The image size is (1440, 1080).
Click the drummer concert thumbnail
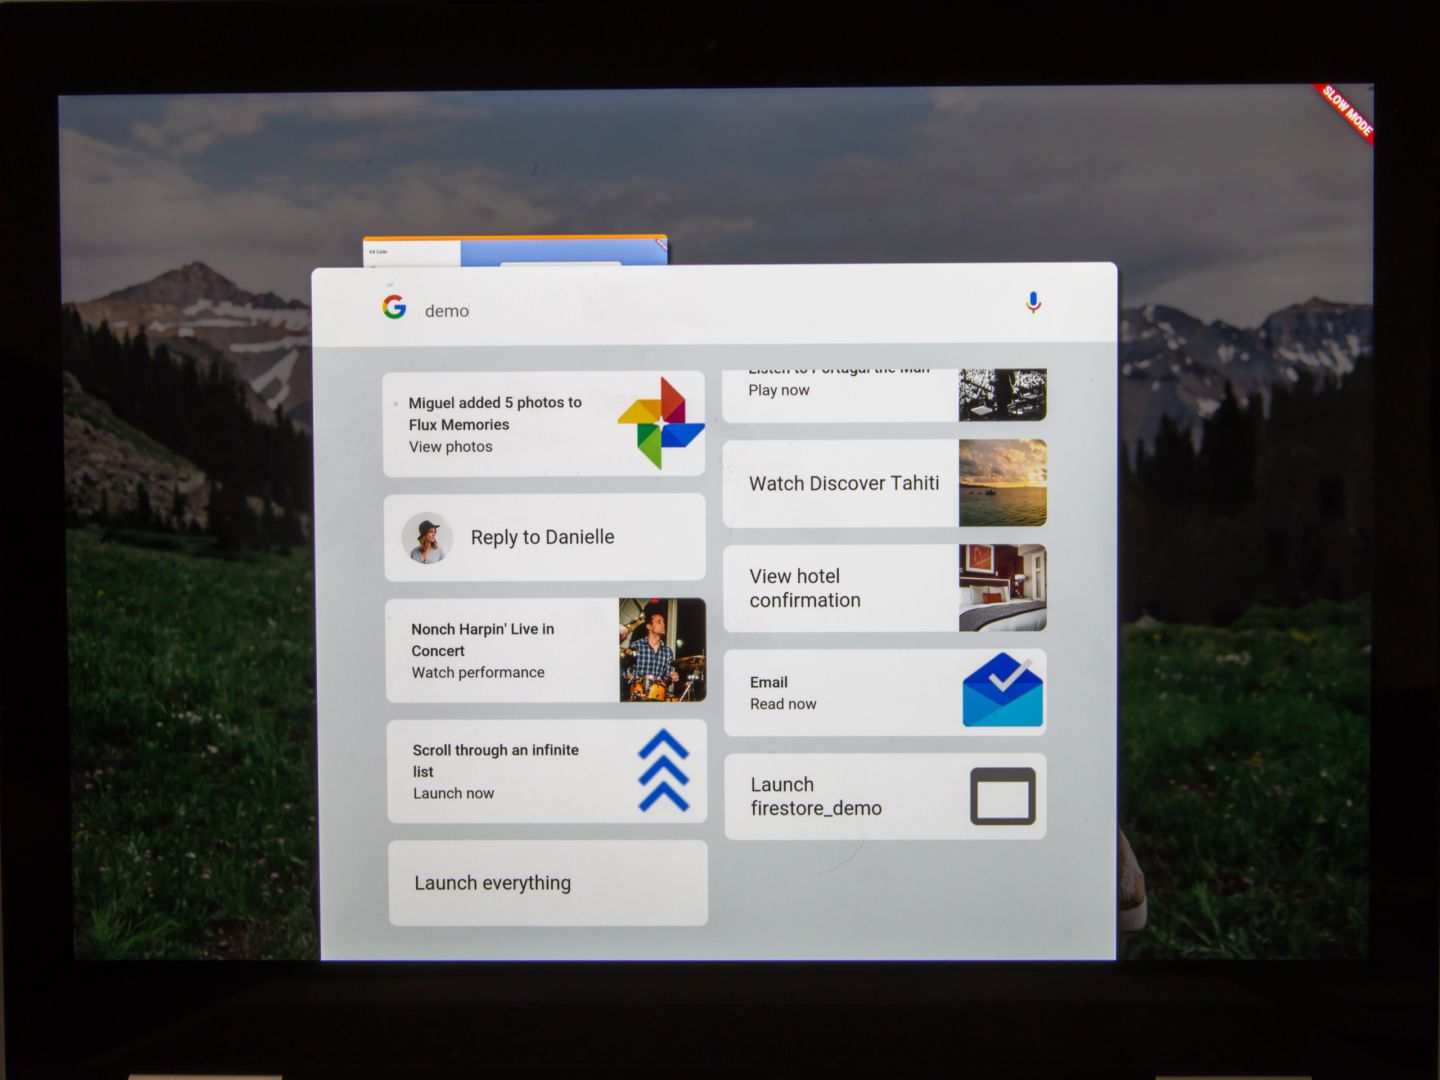click(x=662, y=650)
